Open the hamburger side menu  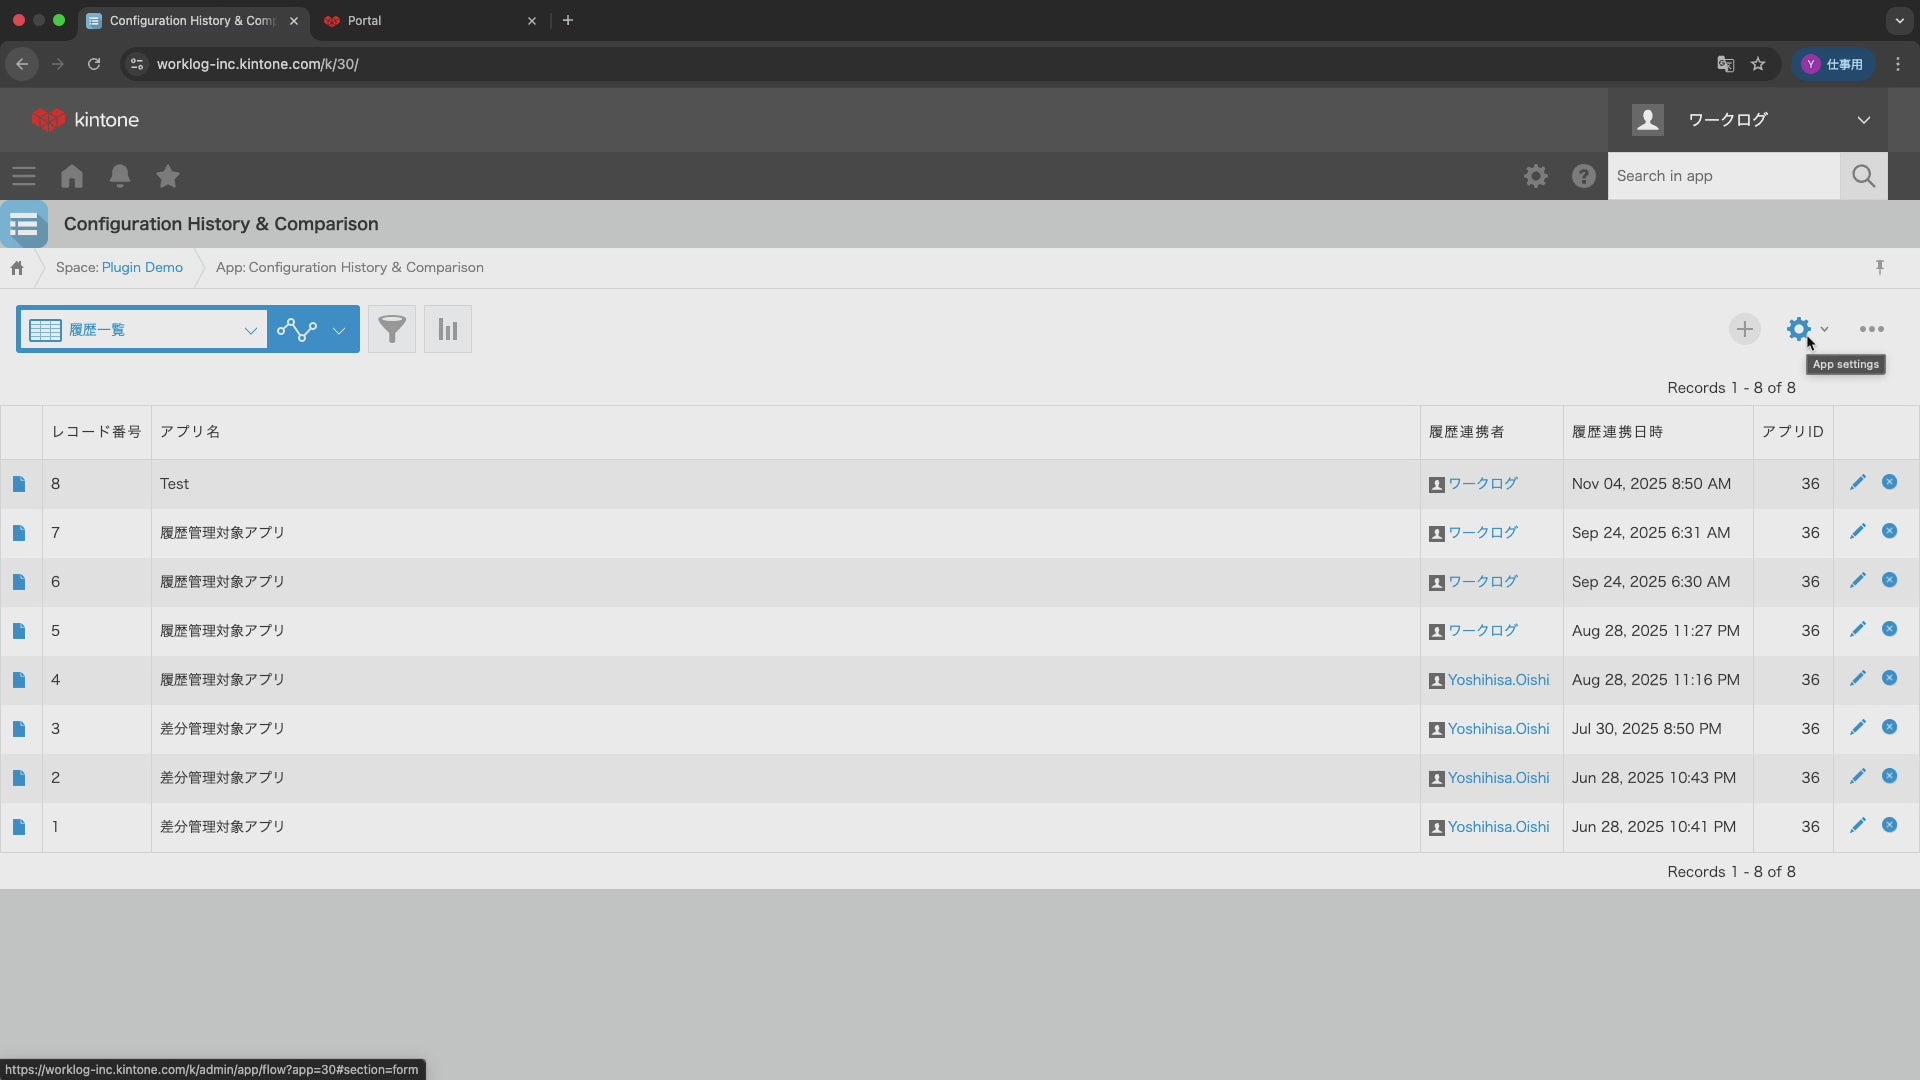(x=24, y=176)
